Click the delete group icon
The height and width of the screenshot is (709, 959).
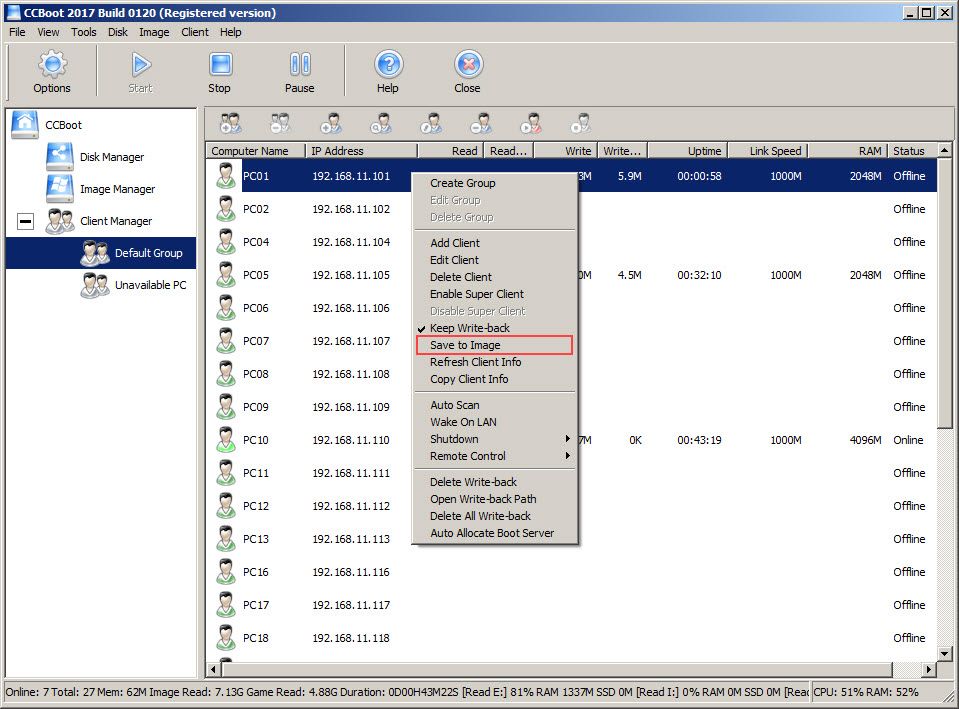pyautogui.click(x=281, y=123)
